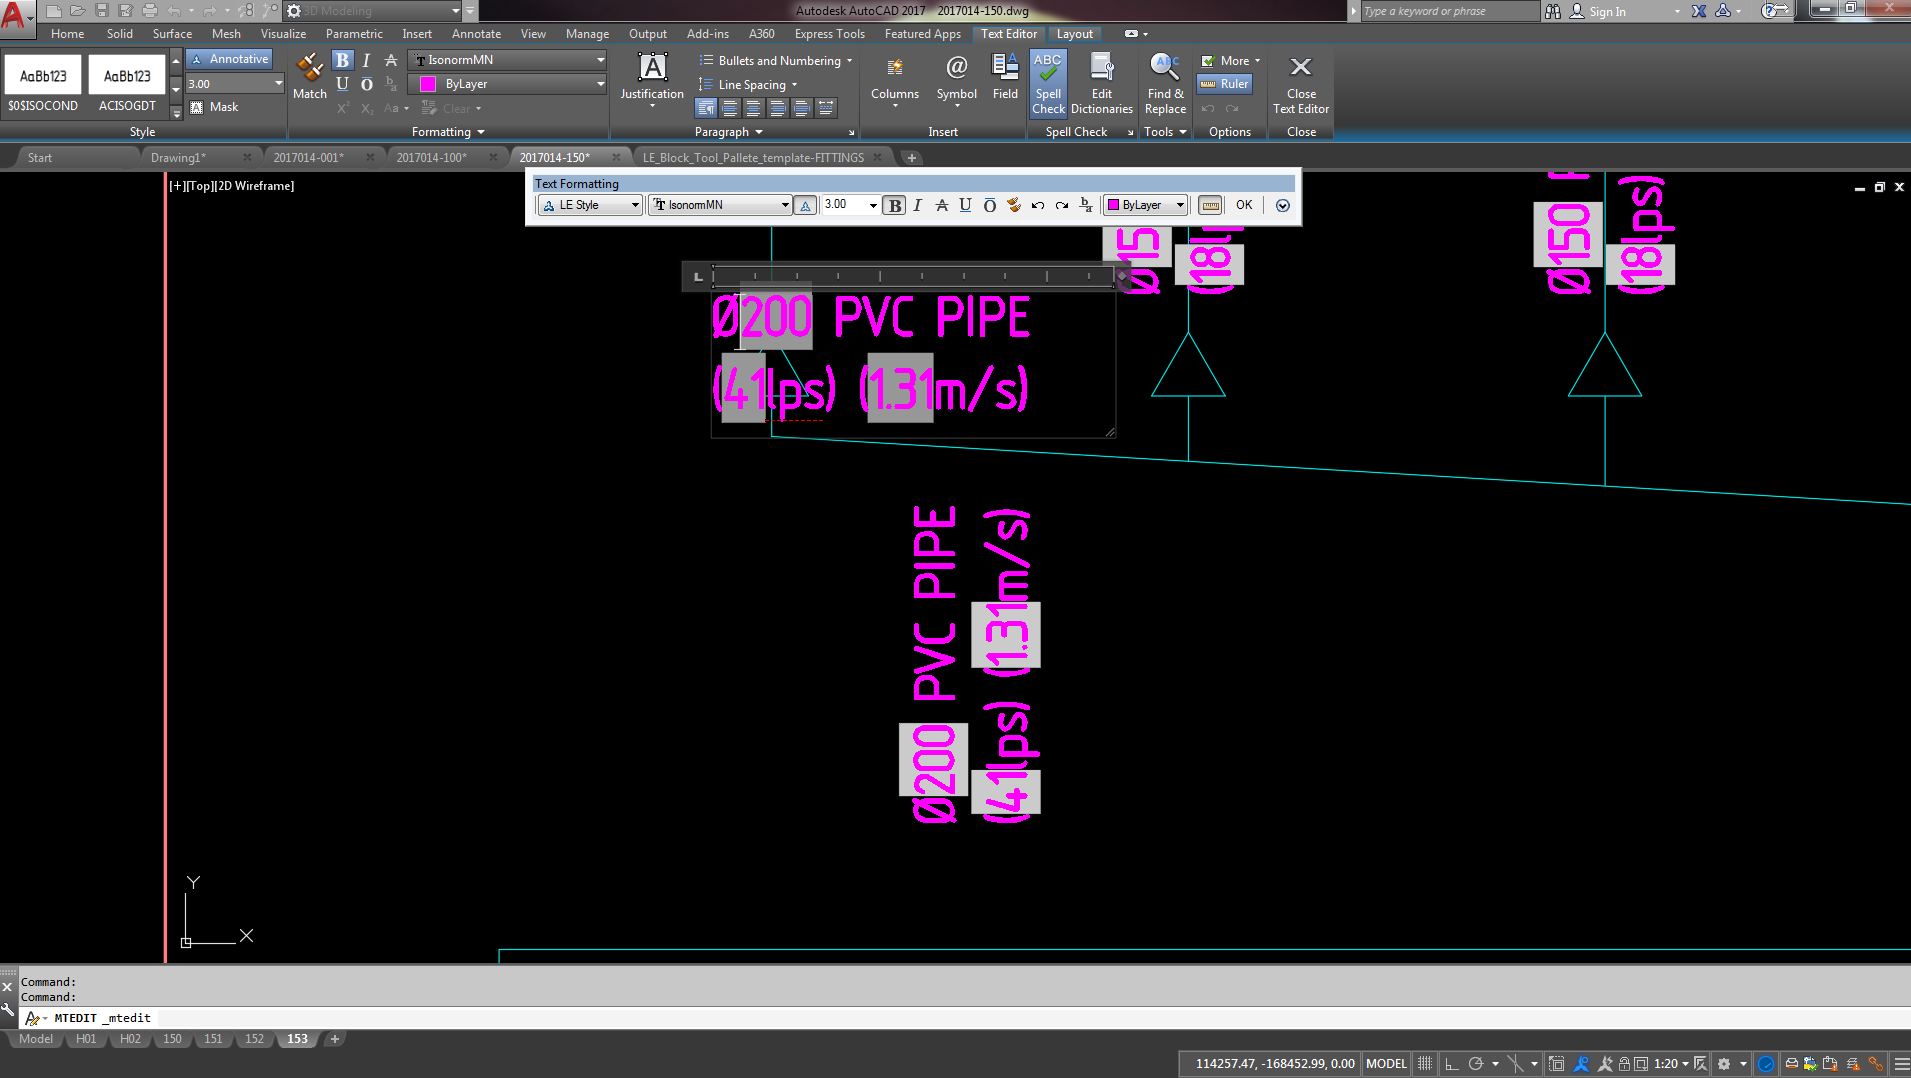Click the Match text formatting brush
Viewport: 1911px width, 1078px height.
coord(310,76)
